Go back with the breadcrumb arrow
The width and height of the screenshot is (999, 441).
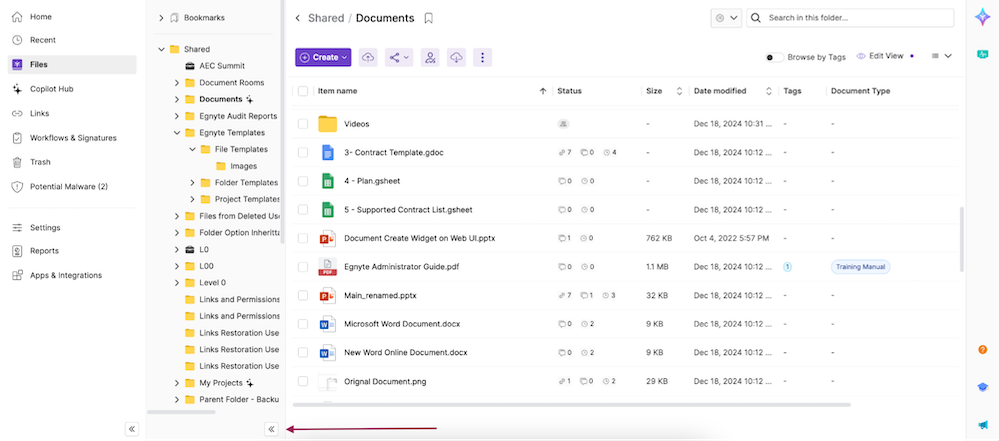click(298, 18)
